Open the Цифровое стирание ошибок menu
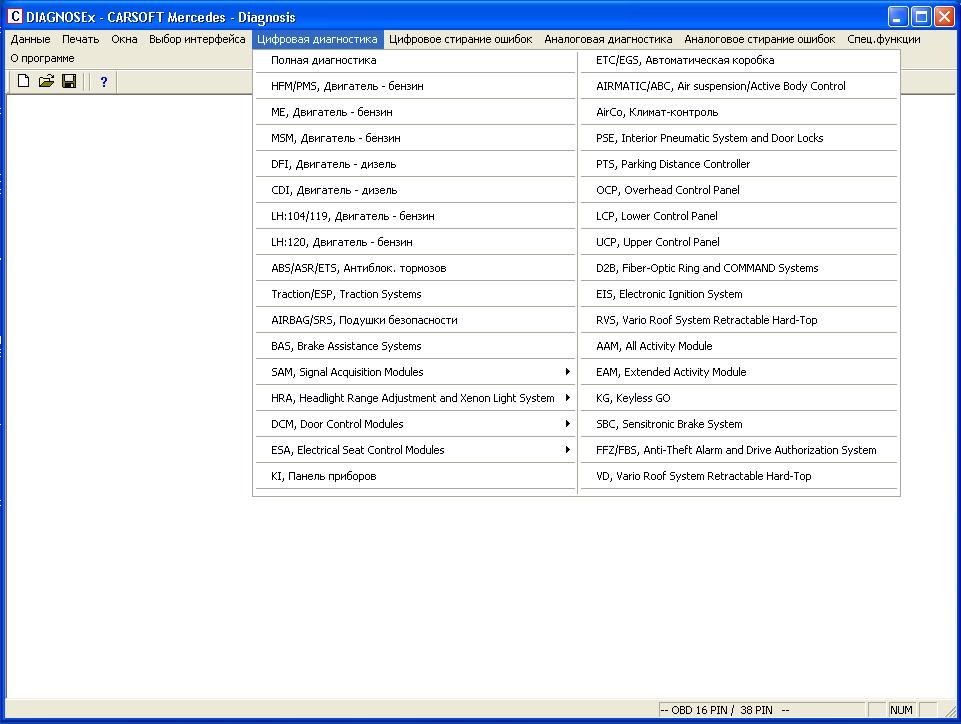This screenshot has width=961, height=724. [x=461, y=39]
